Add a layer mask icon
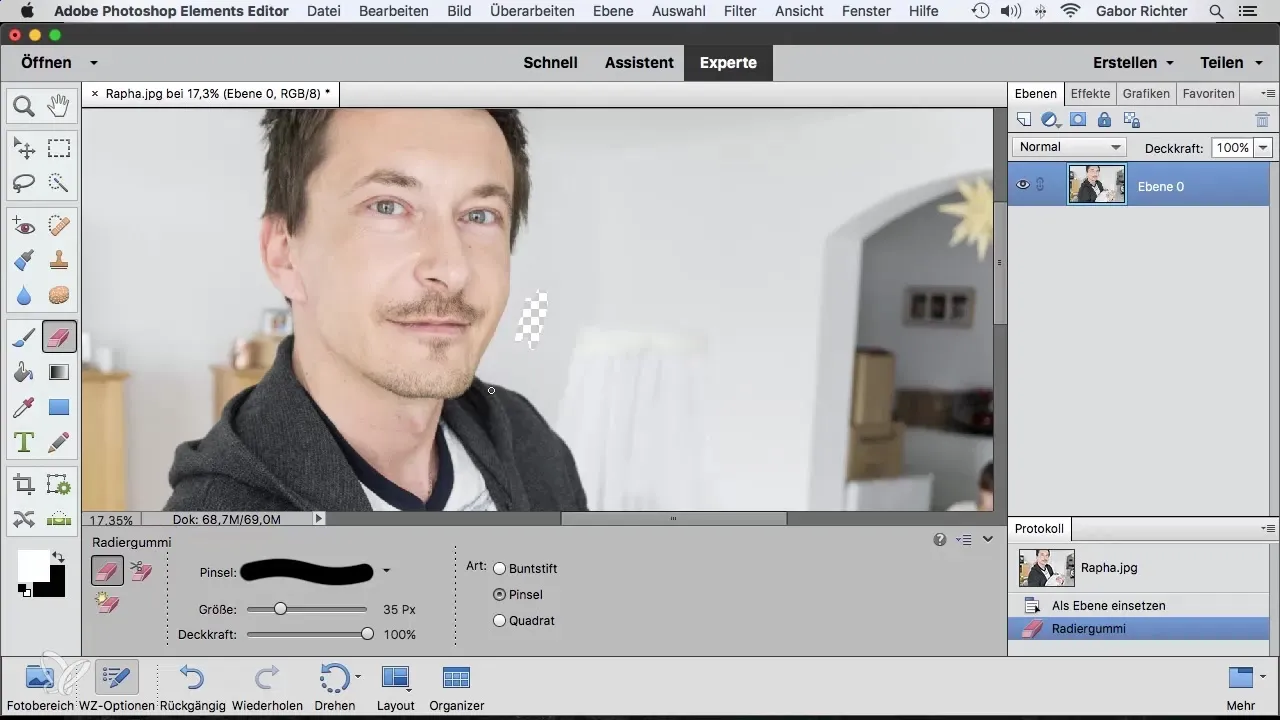The image size is (1280, 720). (1078, 119)
